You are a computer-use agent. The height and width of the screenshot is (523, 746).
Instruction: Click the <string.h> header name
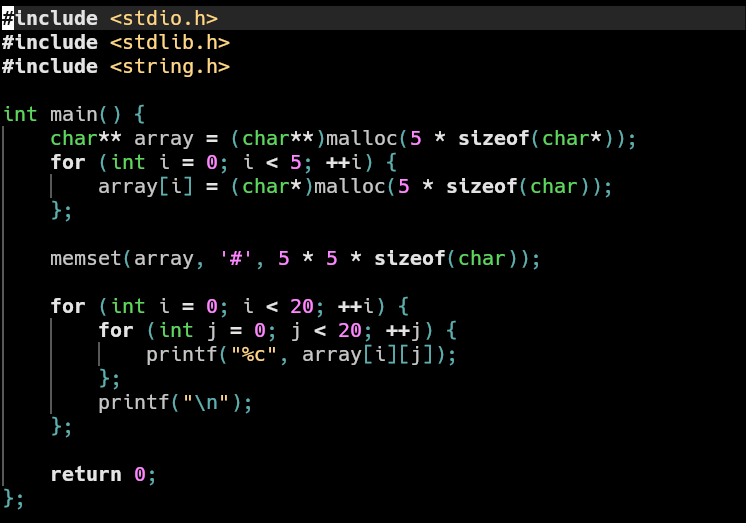tap(170, 66)
